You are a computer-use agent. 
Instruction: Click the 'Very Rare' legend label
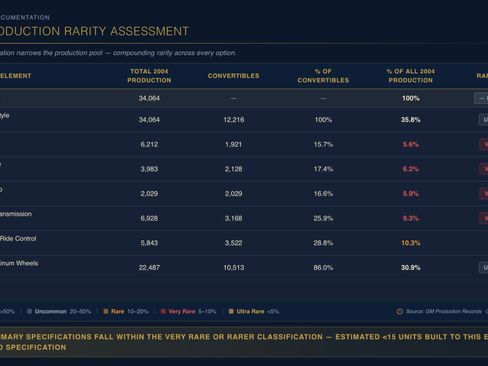point(182,311)
